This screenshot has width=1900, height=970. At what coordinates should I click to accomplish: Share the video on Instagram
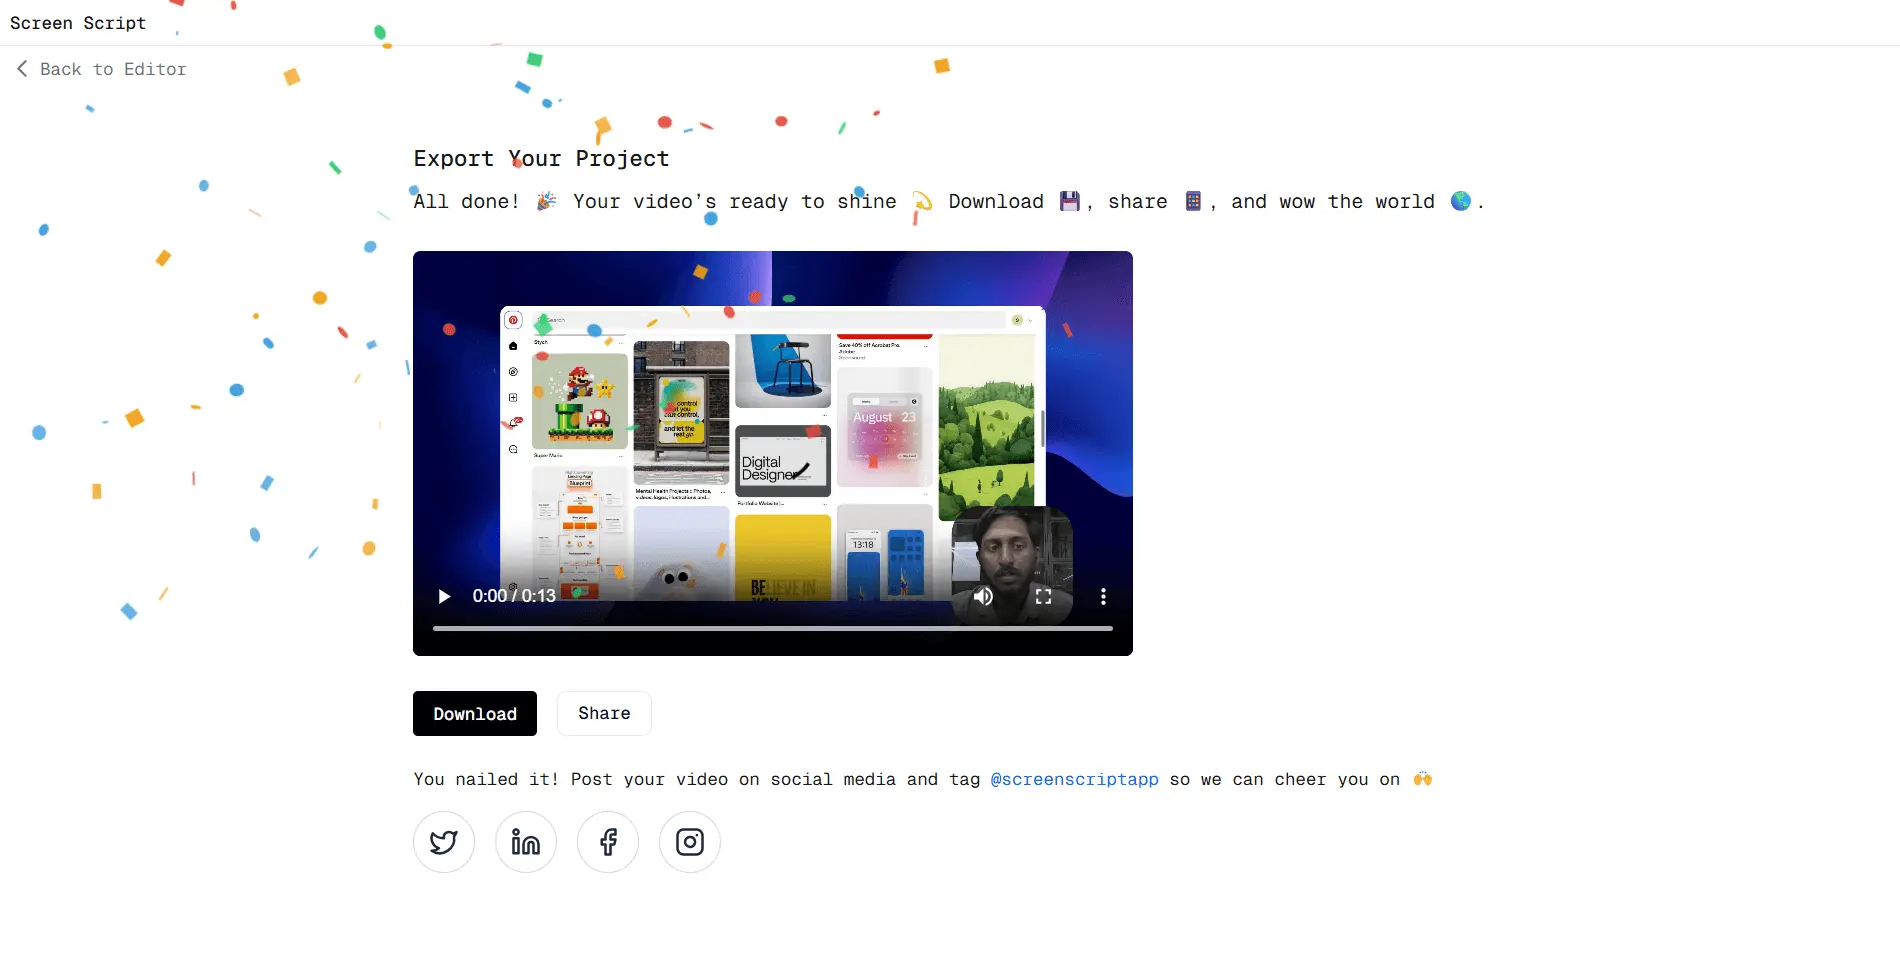[x=689, y=842]
